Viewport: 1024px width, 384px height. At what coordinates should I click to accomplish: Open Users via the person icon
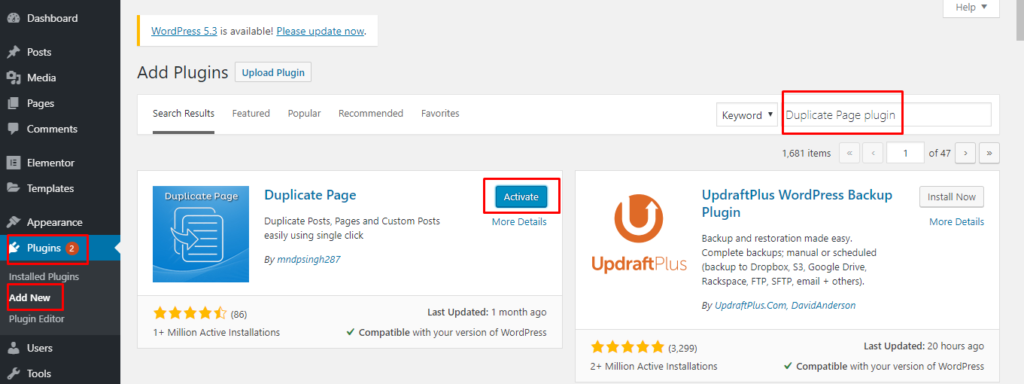click(x=13, y=348)
